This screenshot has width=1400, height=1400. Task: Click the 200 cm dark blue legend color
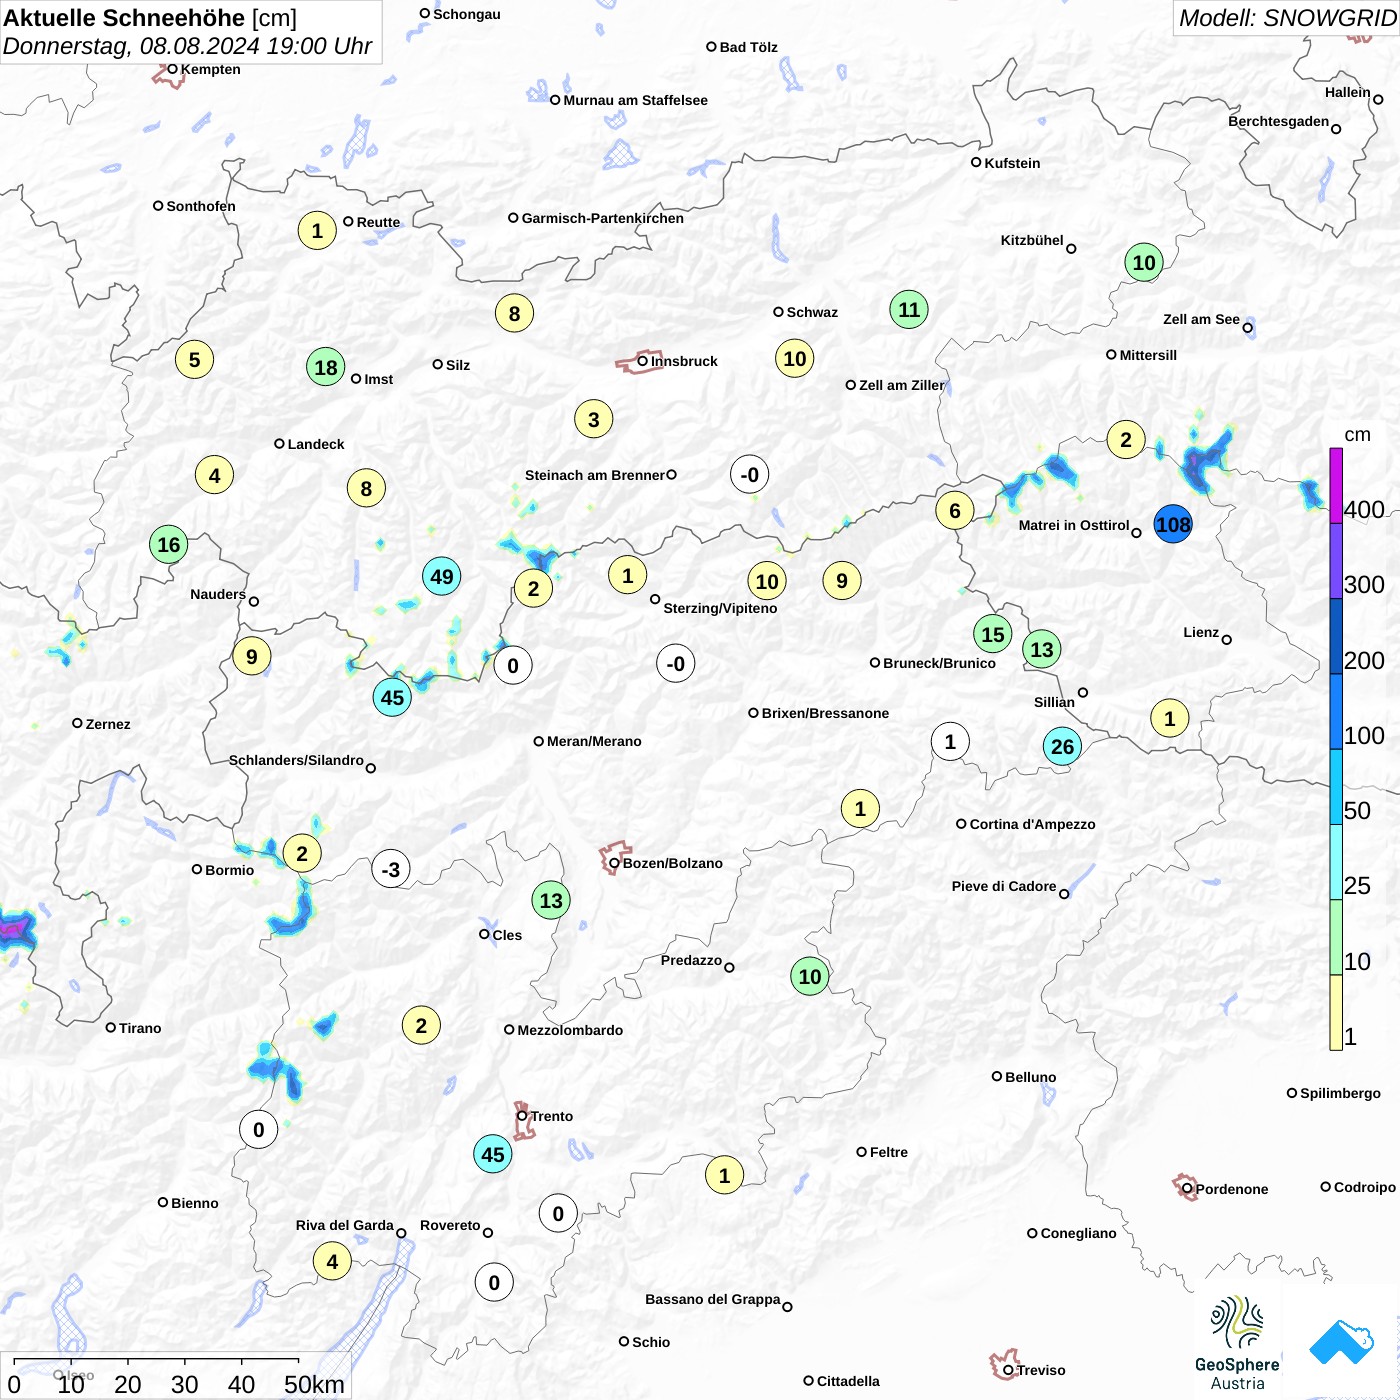point(1336,636)
